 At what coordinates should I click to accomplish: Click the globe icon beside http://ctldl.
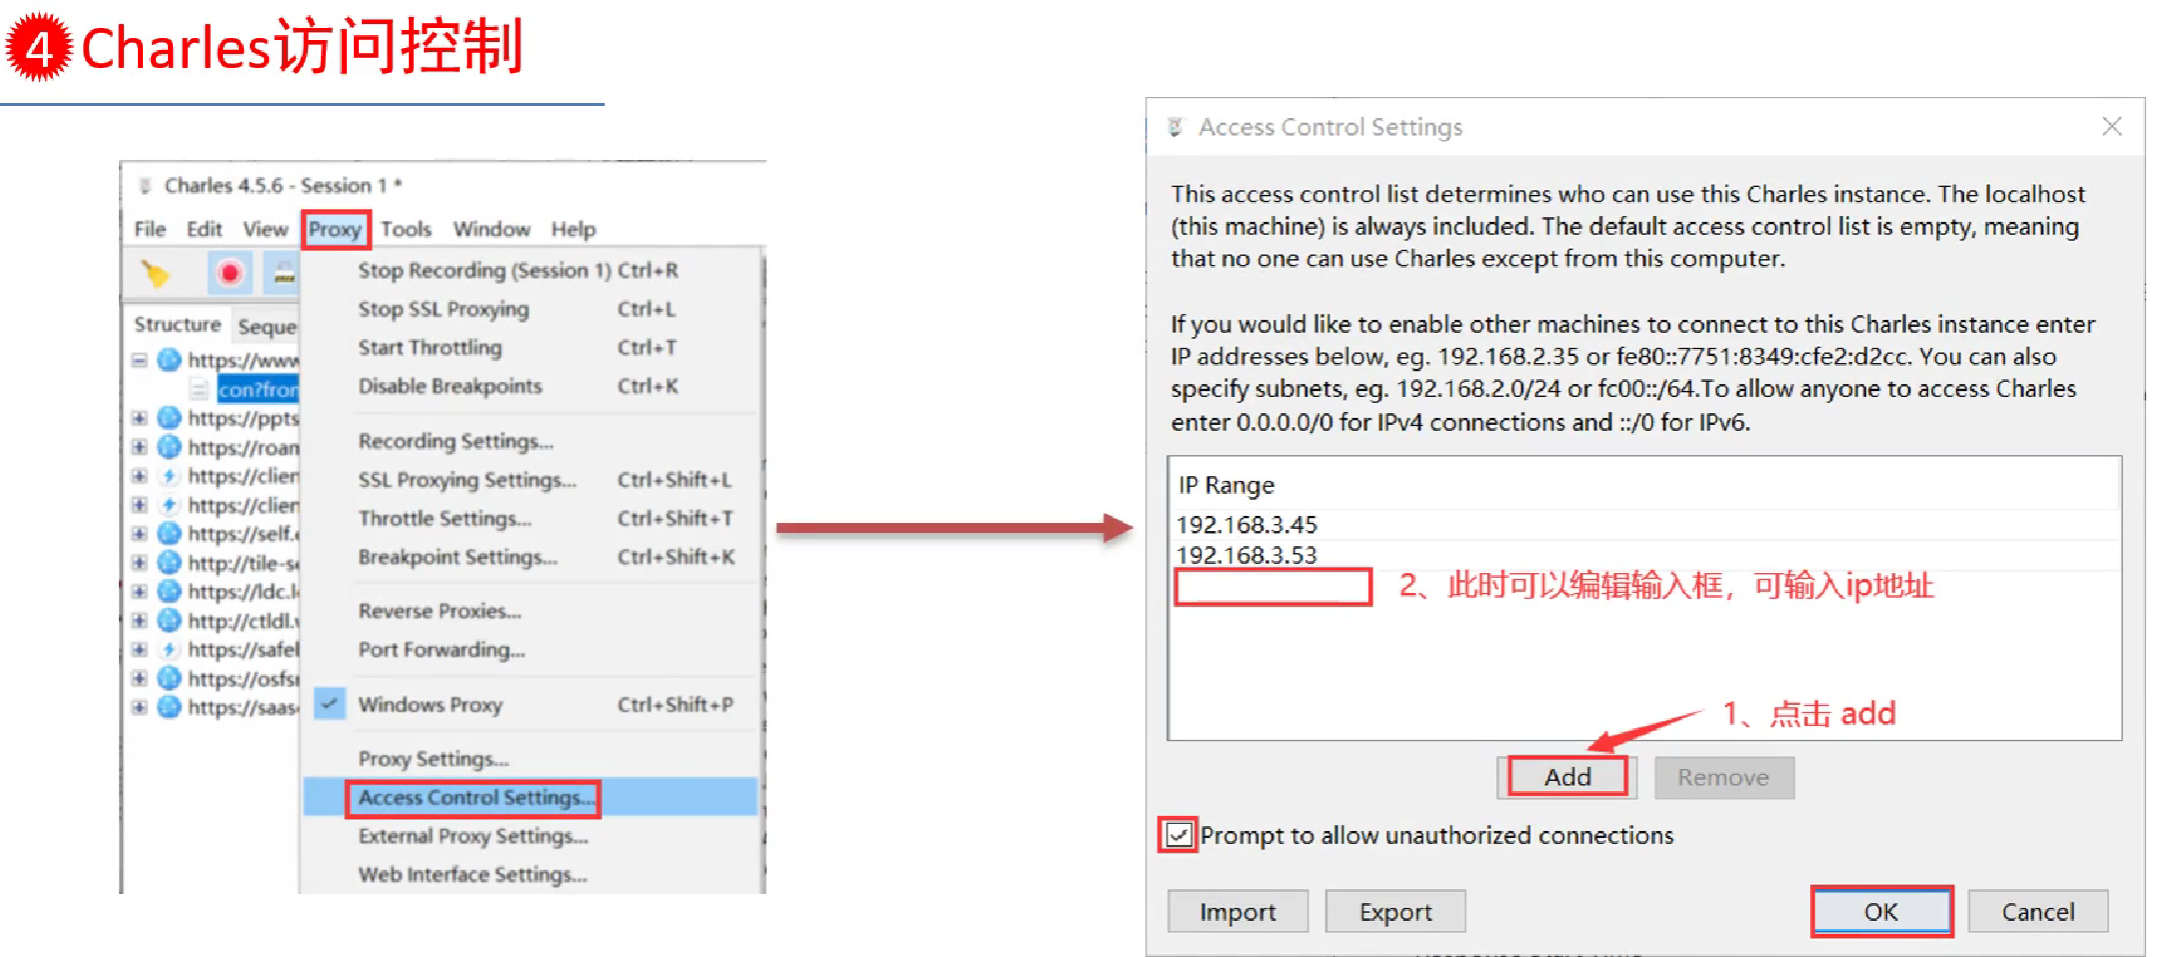click(x=170, y=621)
